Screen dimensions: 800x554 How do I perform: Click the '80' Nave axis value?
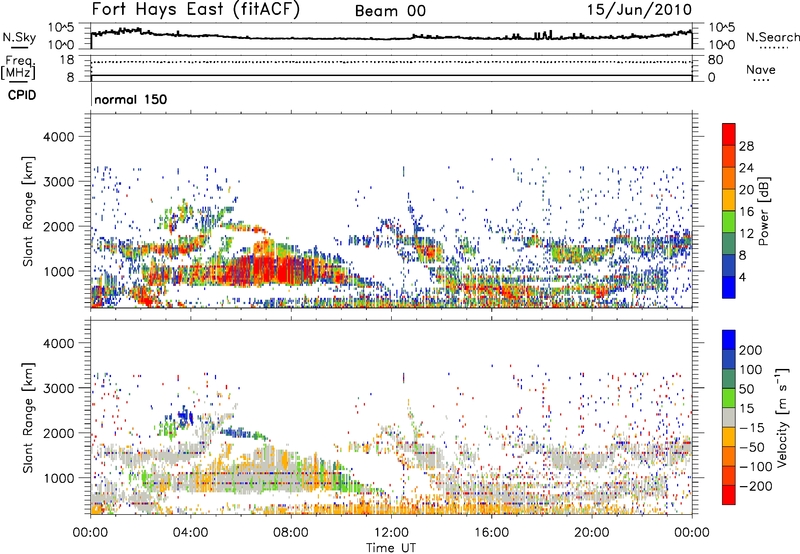click(715, 60)
